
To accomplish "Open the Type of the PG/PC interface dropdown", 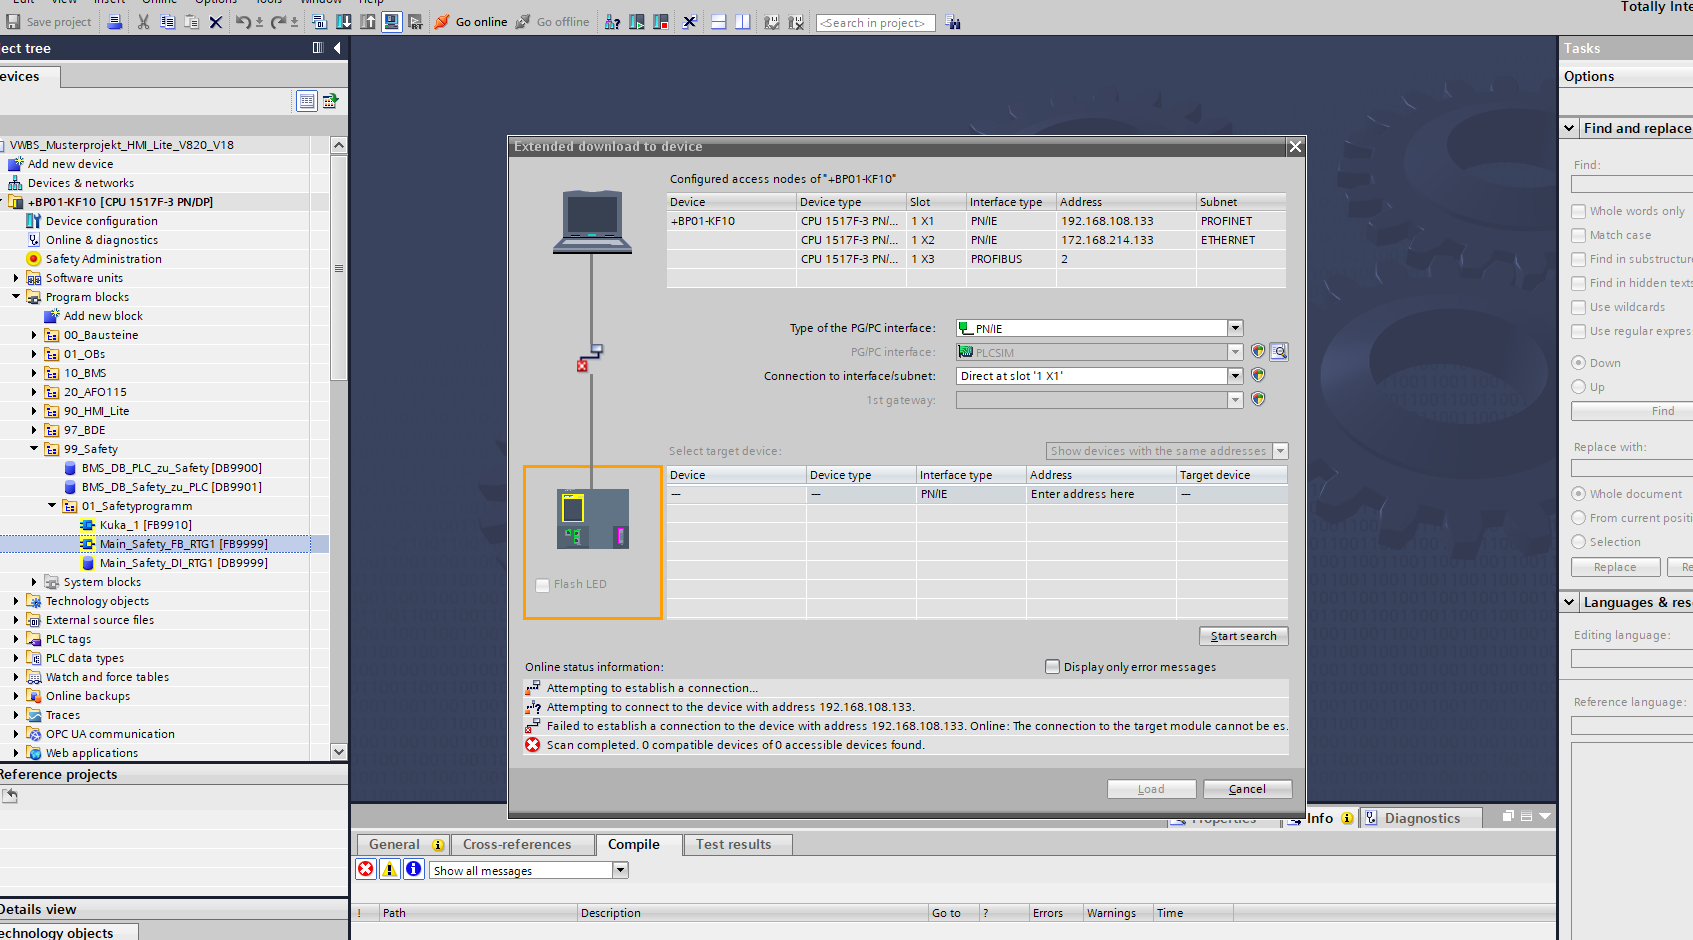I will point(1235,328).
